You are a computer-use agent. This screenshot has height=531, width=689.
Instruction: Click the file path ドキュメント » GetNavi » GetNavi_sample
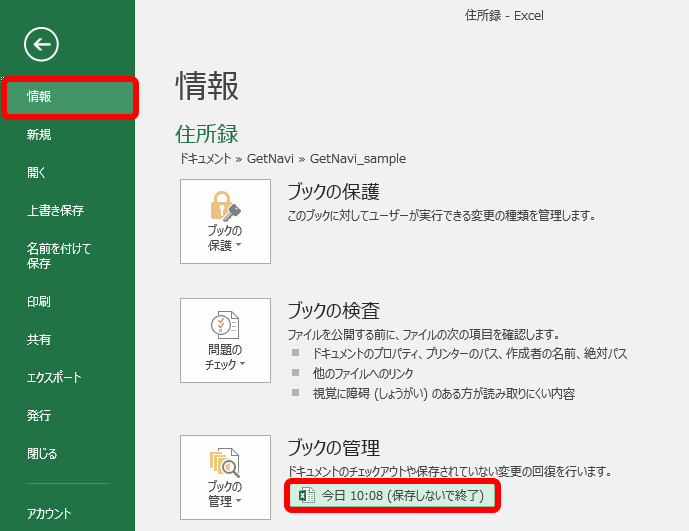(293, 159)
